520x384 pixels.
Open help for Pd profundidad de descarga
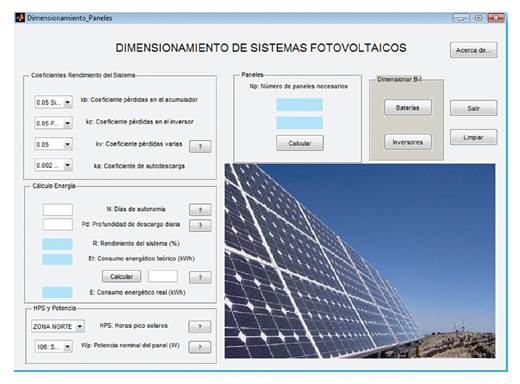200,226
